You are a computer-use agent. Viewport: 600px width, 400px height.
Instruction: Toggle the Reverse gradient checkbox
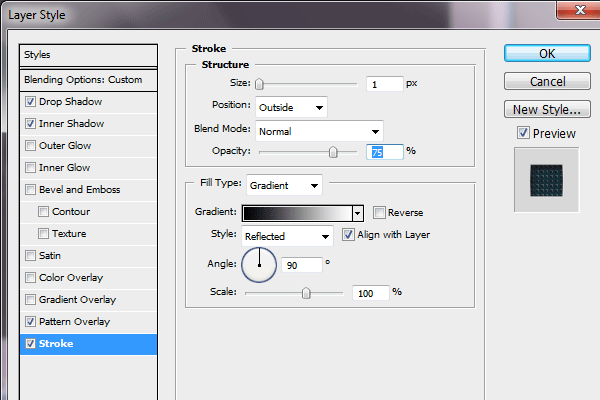379,213
